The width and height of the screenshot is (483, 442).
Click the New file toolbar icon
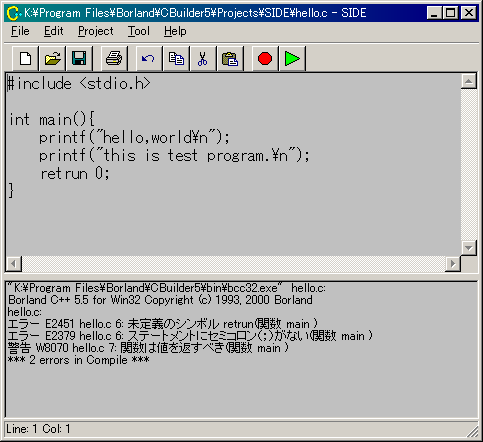tap(25, 59)
